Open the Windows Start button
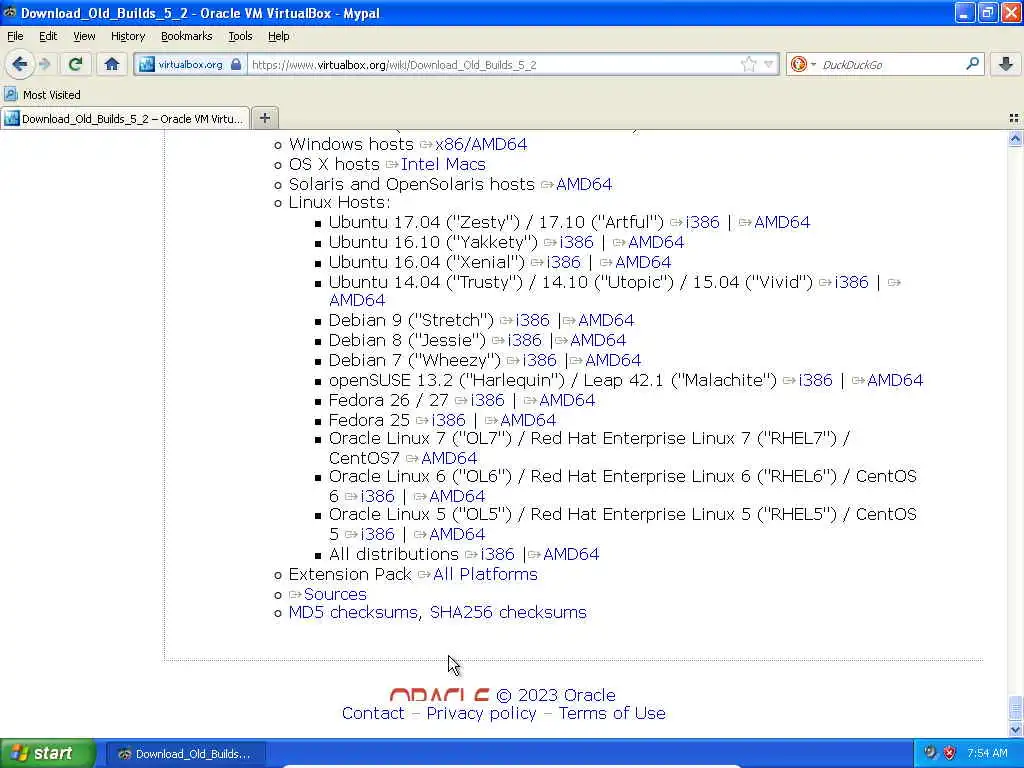This screenshot has height=768, width=1024. [x=48, y=753]
